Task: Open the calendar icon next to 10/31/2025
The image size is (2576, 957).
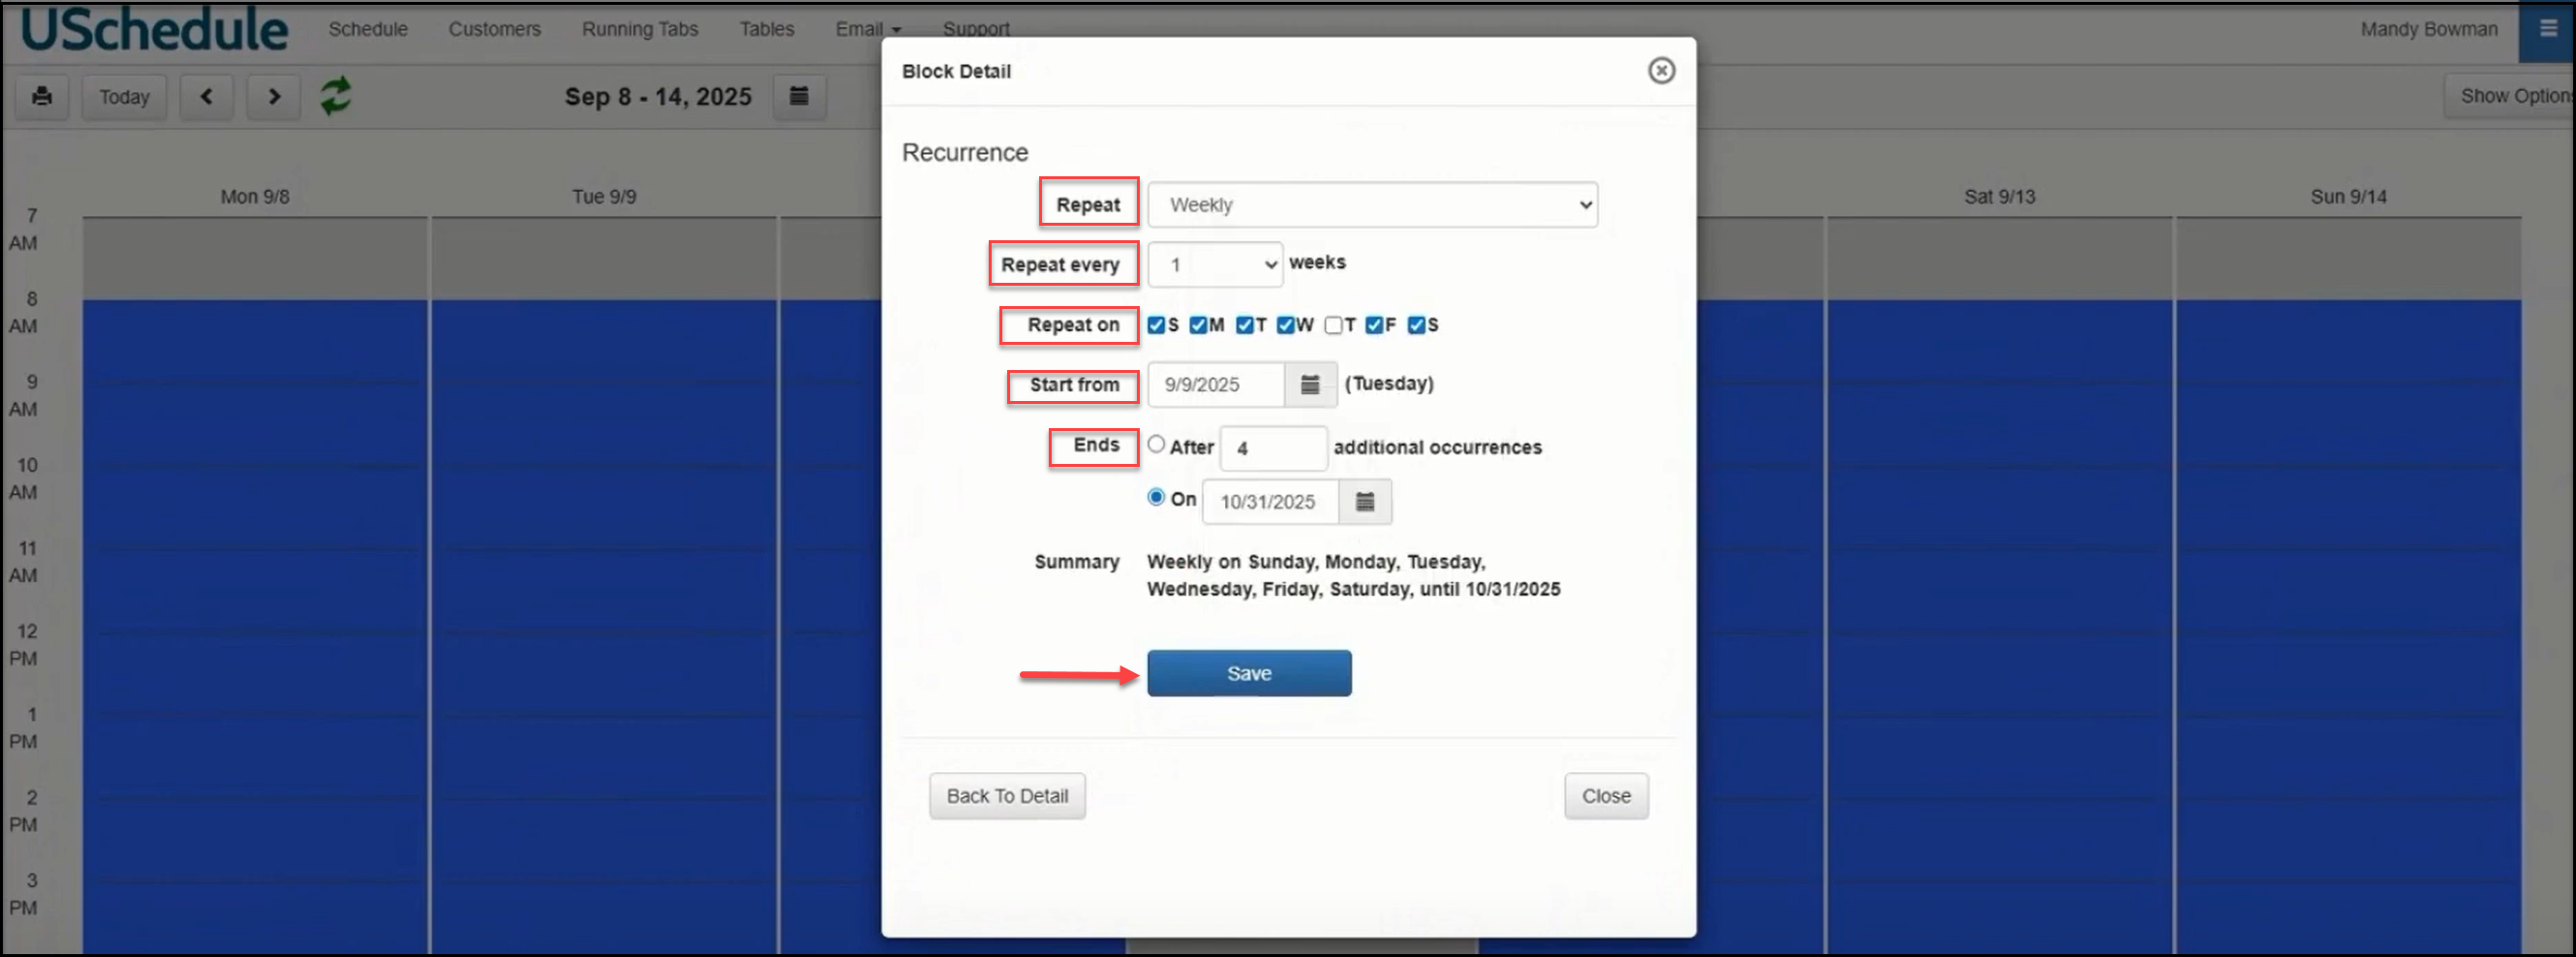Action: point(1365,502)
